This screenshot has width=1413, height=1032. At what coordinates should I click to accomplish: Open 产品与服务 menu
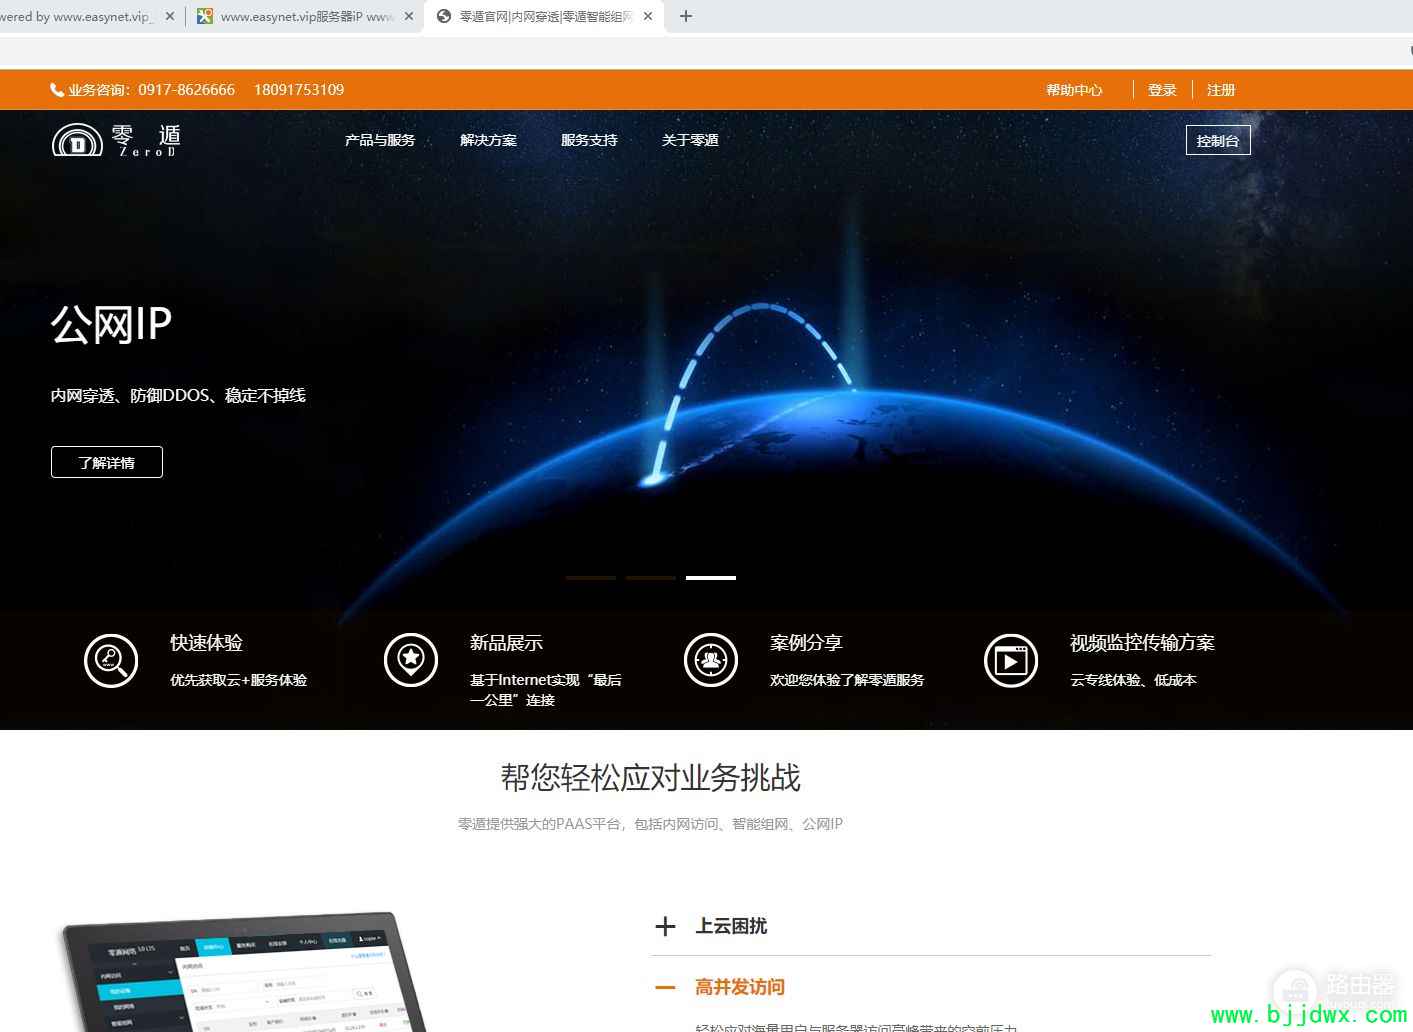pyautogui.click(x=380, y=140)
